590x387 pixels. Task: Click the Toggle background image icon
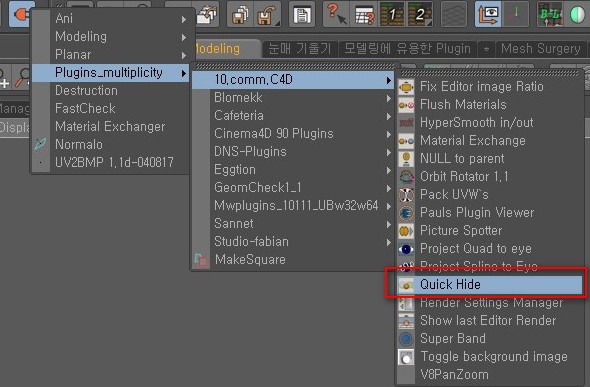coord(406,357)
